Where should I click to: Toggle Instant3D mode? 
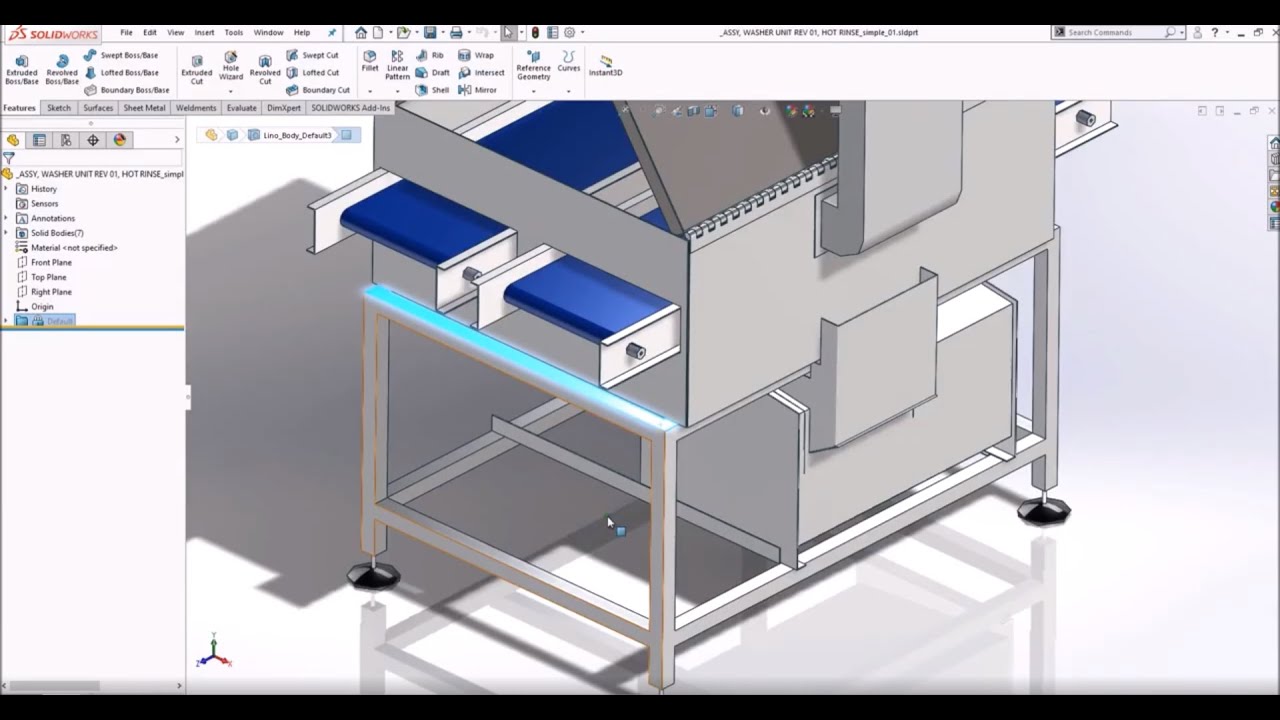click(605, 65)
